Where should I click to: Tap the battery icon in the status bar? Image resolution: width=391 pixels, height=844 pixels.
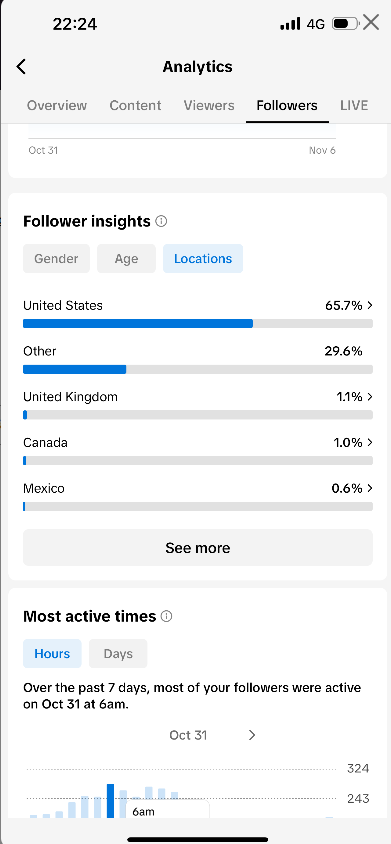(345, 24)
